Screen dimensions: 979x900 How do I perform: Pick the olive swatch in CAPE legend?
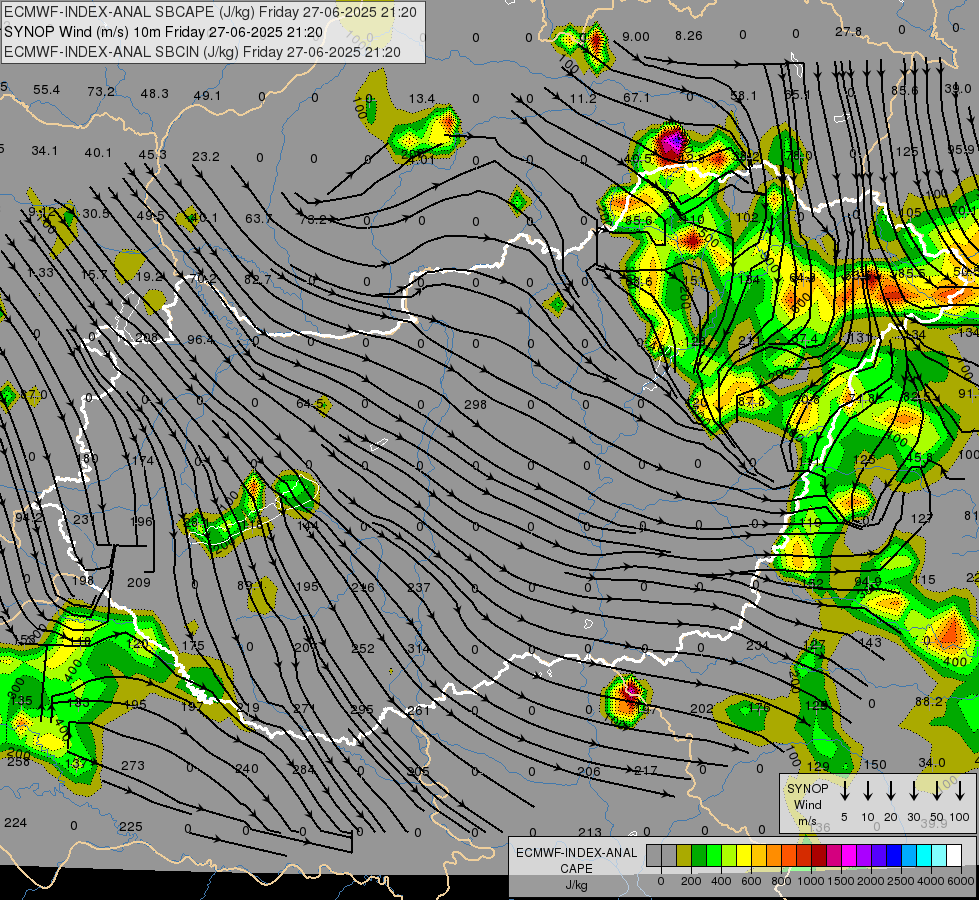click(x=684, y=856)
